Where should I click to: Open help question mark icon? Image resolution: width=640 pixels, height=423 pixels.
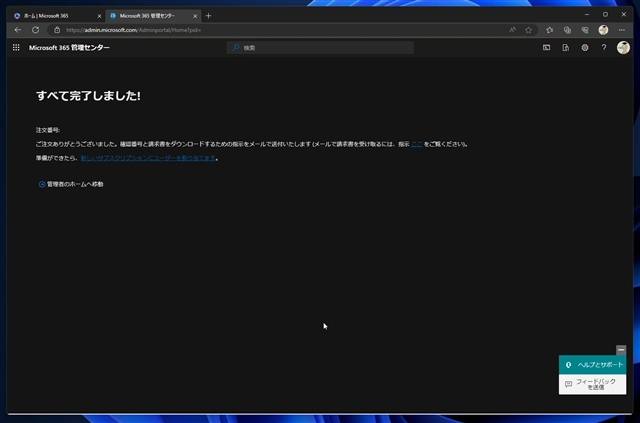pos(604,48)
